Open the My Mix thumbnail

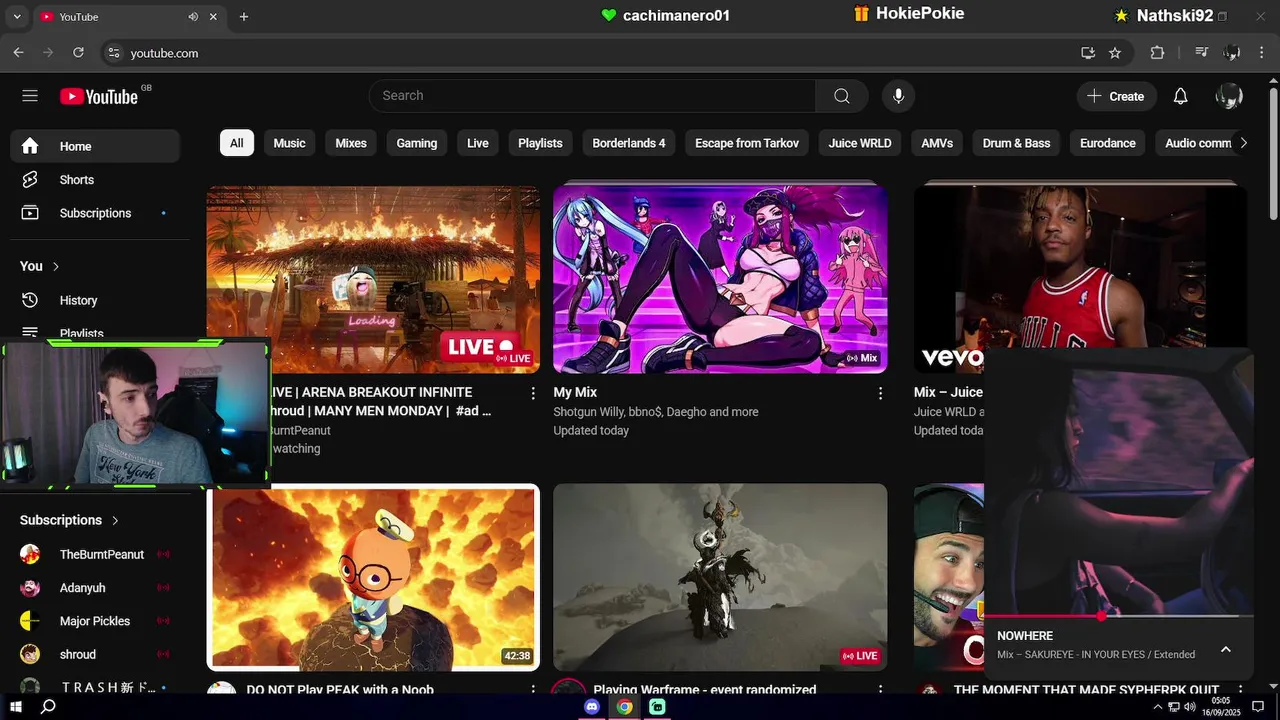[720, 280]
